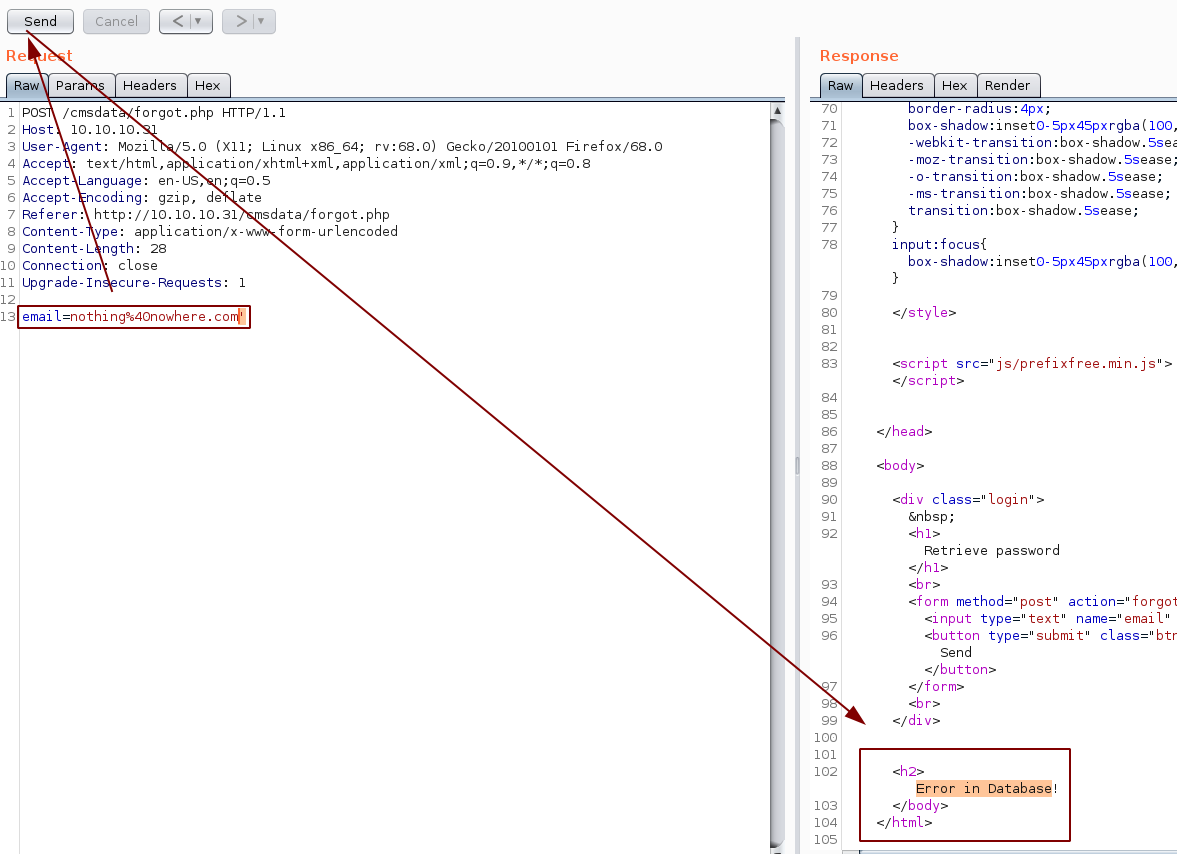Click the 'Retrieve password' text in response
This screenshot has width=1177, height=854.
(x=992, y=551)
